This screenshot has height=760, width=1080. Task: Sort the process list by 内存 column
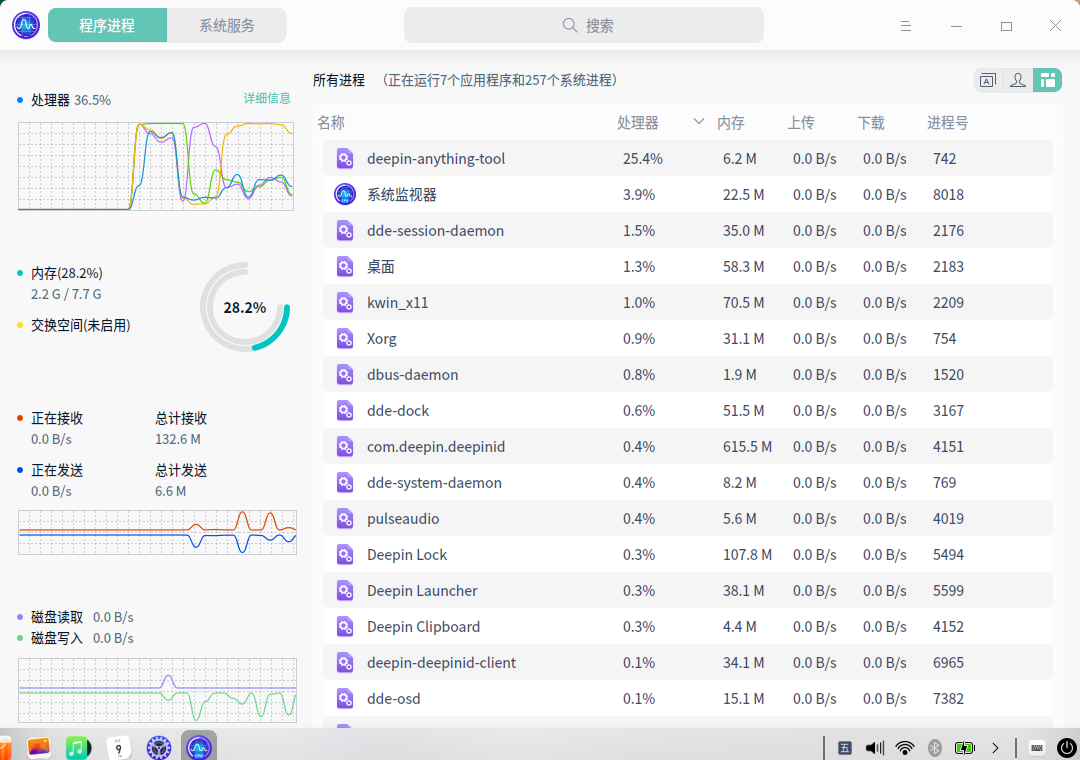tap(731, 123)
